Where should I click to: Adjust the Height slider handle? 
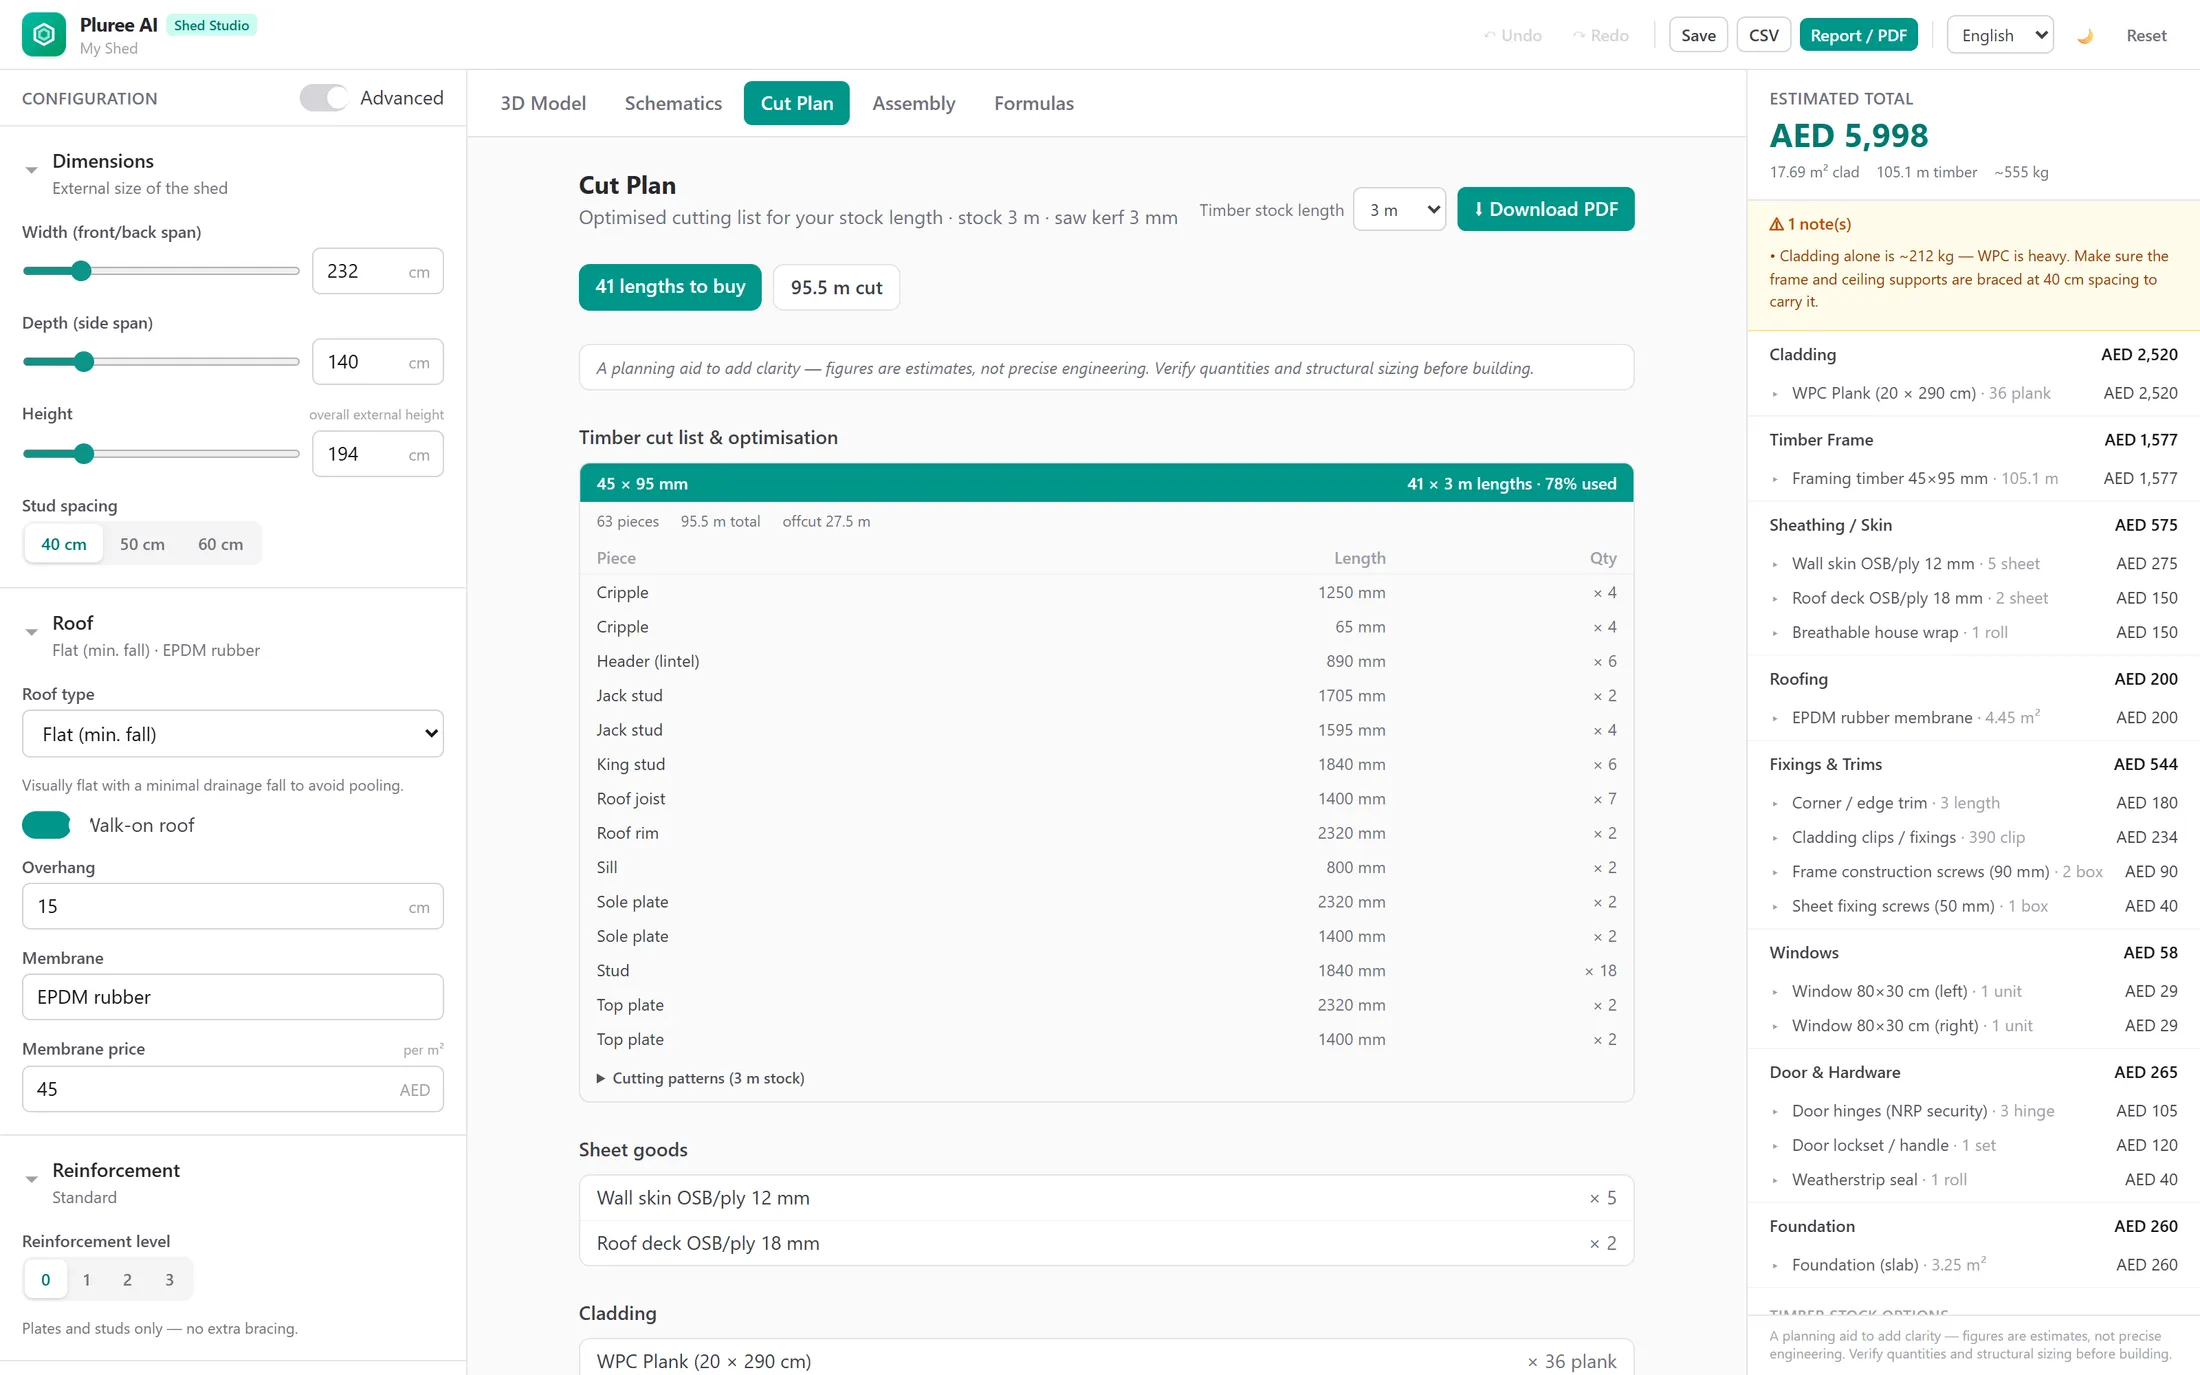point(84,454)
